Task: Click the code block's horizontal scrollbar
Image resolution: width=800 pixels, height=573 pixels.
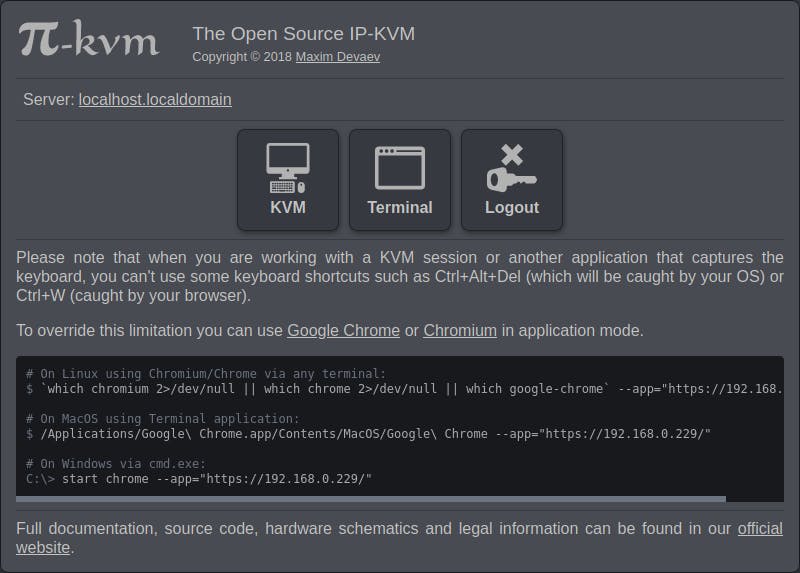Action: coord(370,498)
